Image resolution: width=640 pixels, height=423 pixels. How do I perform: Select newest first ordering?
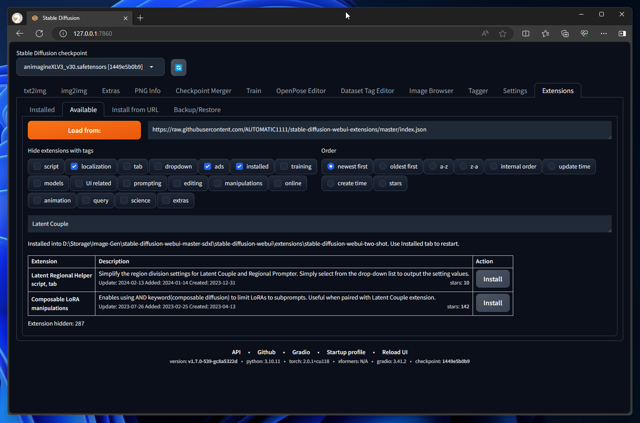(x=331, y=167)
